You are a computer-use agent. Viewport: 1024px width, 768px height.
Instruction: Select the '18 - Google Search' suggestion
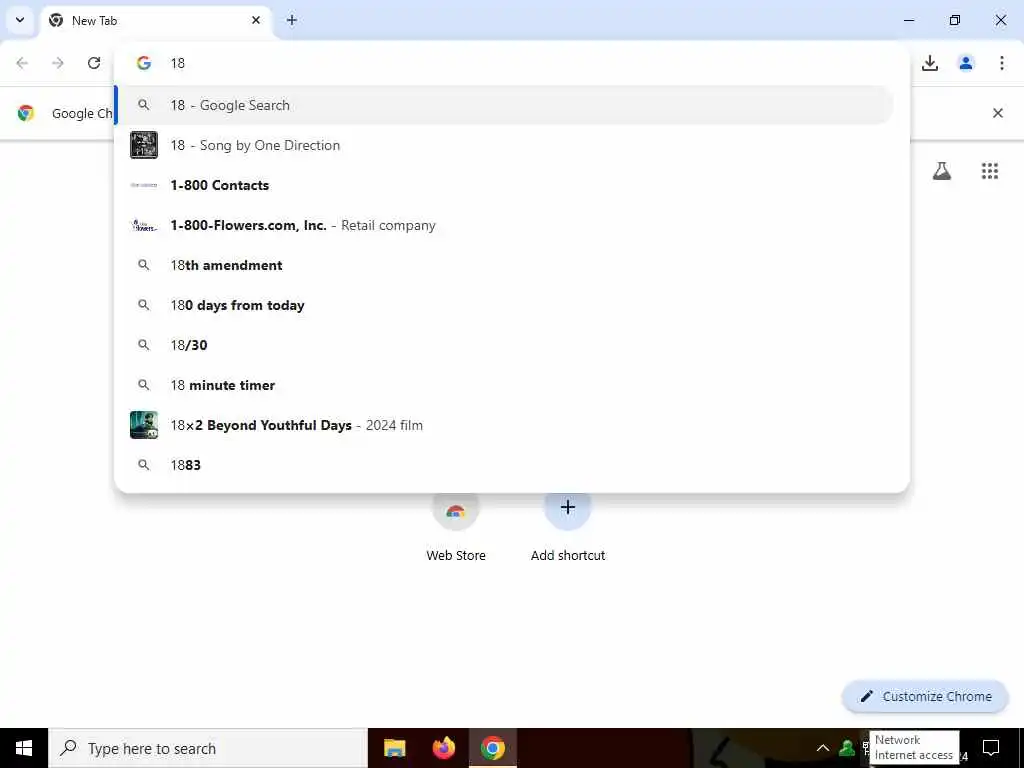pos(505,105)
